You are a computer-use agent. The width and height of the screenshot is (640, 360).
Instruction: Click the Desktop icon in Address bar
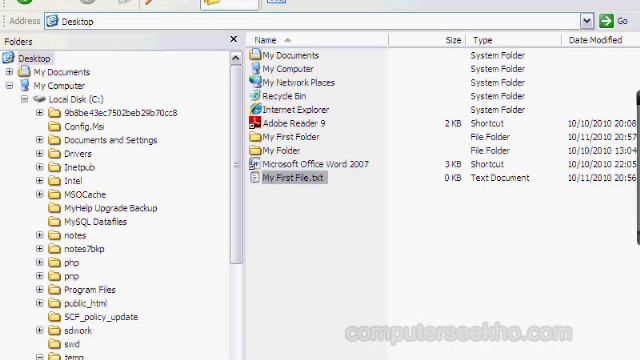[x=52, y=21]
